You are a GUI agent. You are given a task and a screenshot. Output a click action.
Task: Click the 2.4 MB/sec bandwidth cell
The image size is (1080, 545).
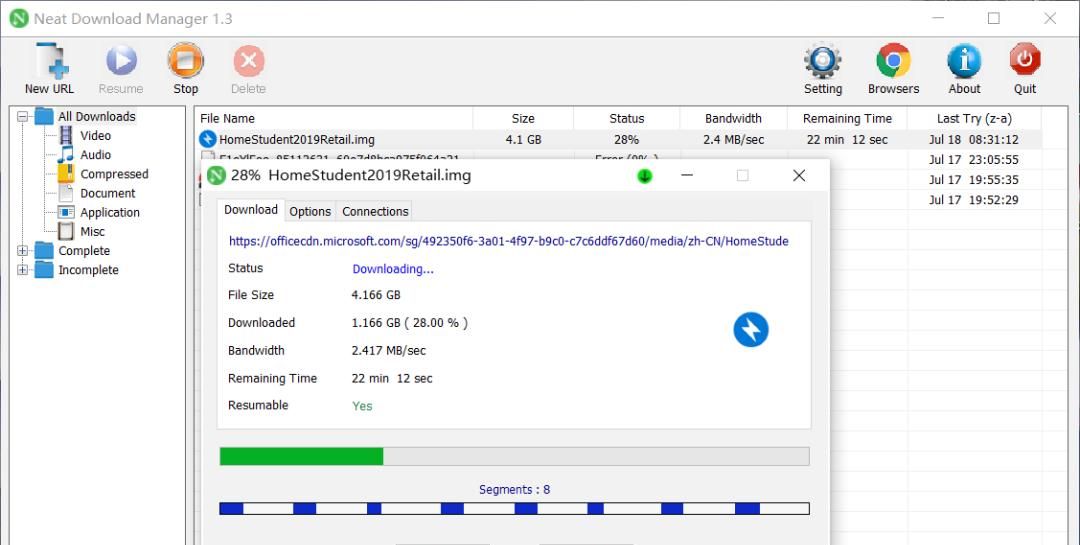pos(734,139)
